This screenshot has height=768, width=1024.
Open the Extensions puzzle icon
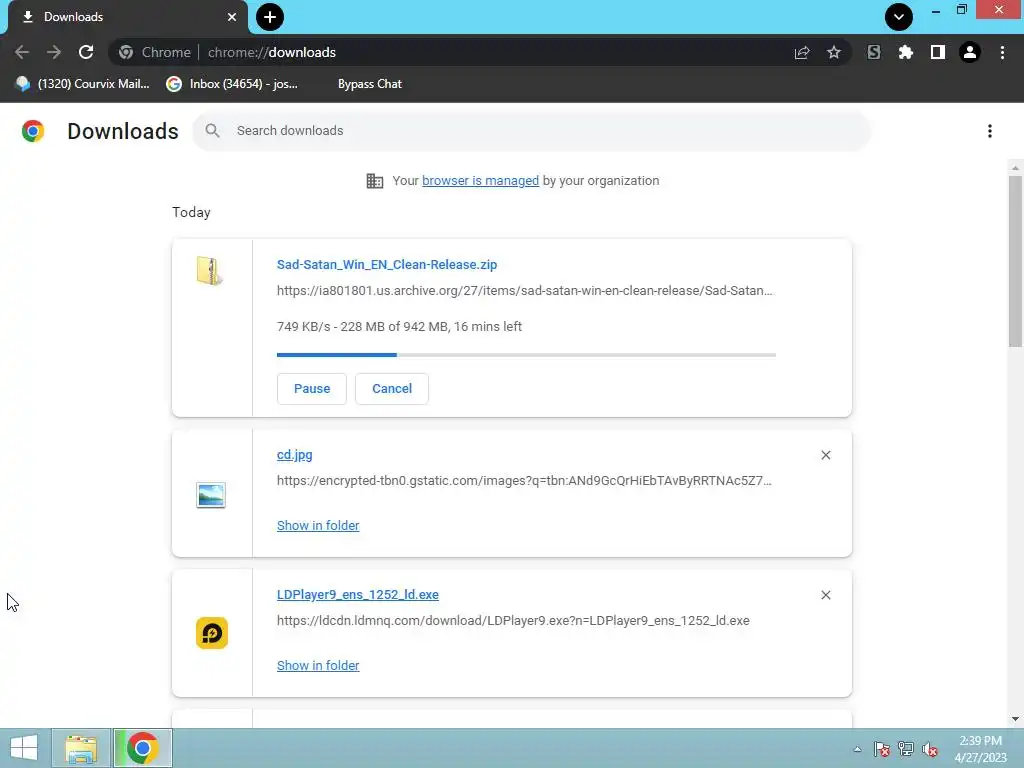905,52
